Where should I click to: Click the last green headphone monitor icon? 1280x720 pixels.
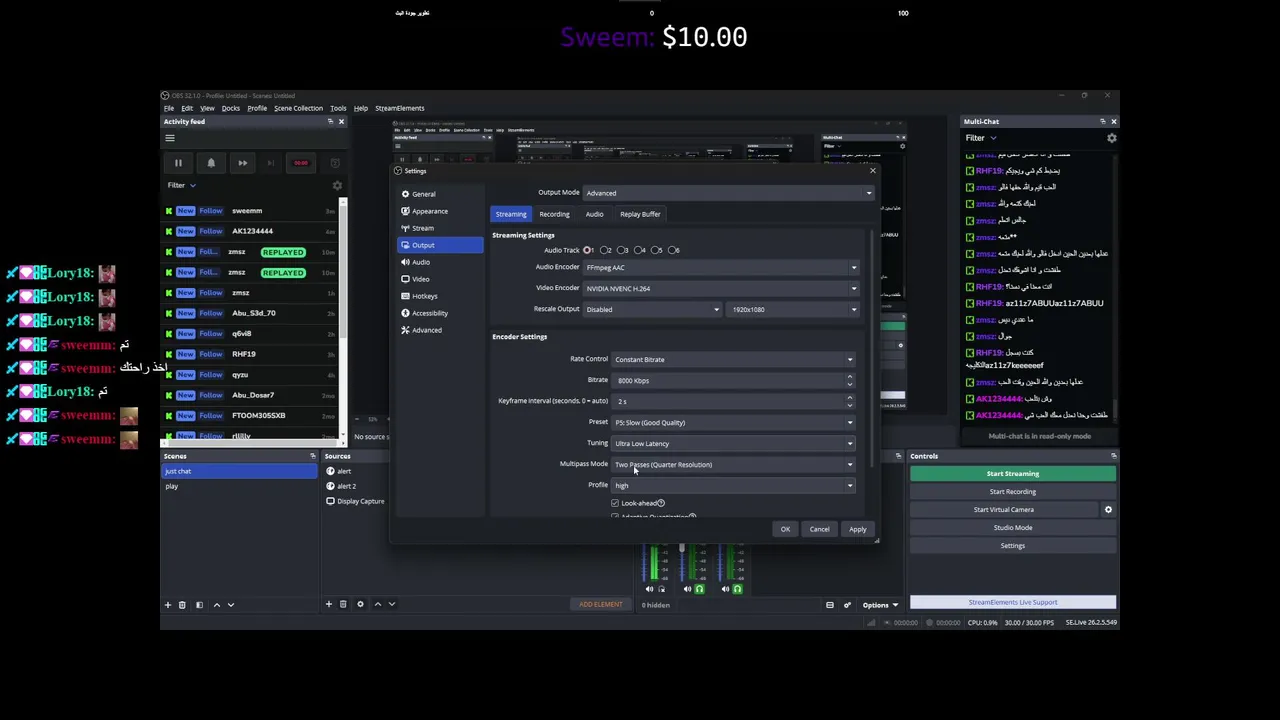[737, 589]
